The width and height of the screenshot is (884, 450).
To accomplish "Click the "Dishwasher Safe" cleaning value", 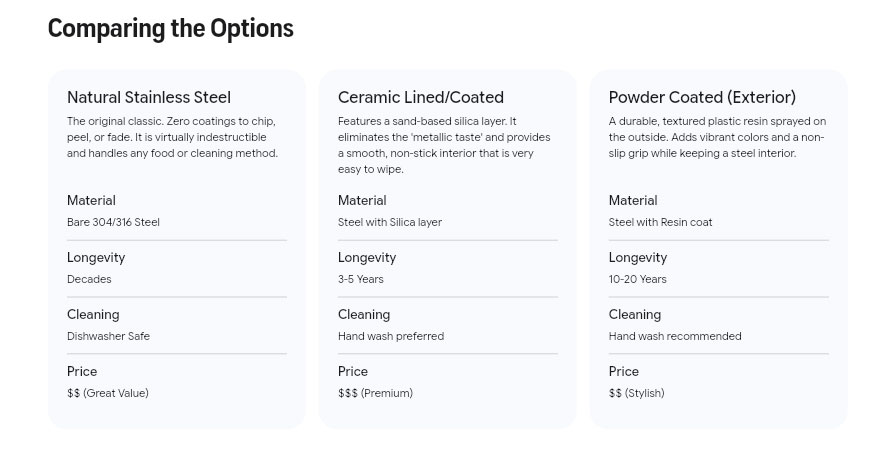I will click(x=108, y=336).
